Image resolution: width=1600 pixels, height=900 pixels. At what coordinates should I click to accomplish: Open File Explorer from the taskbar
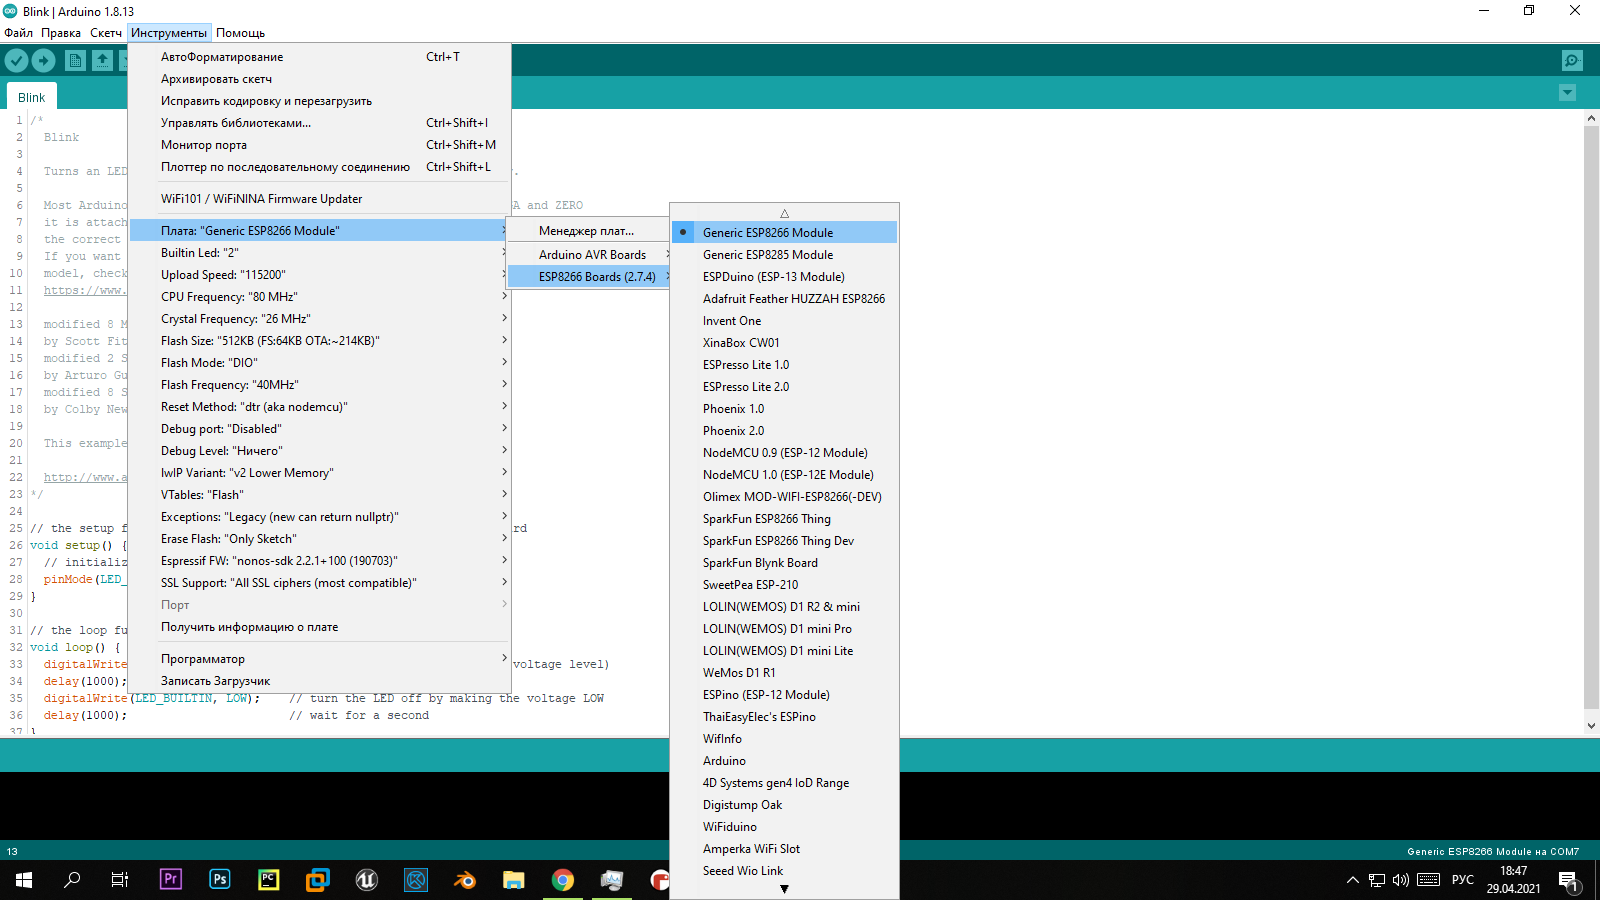514,880
